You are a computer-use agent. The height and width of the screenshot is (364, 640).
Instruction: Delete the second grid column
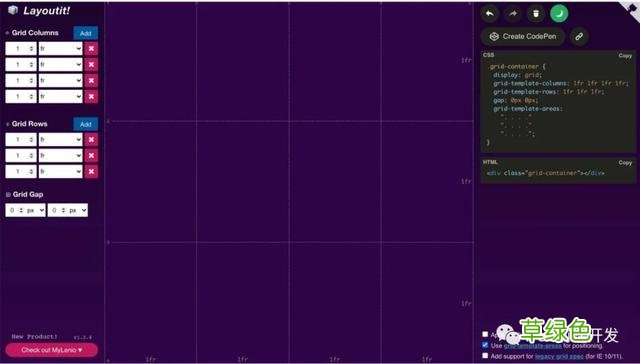tap(91, 64)
